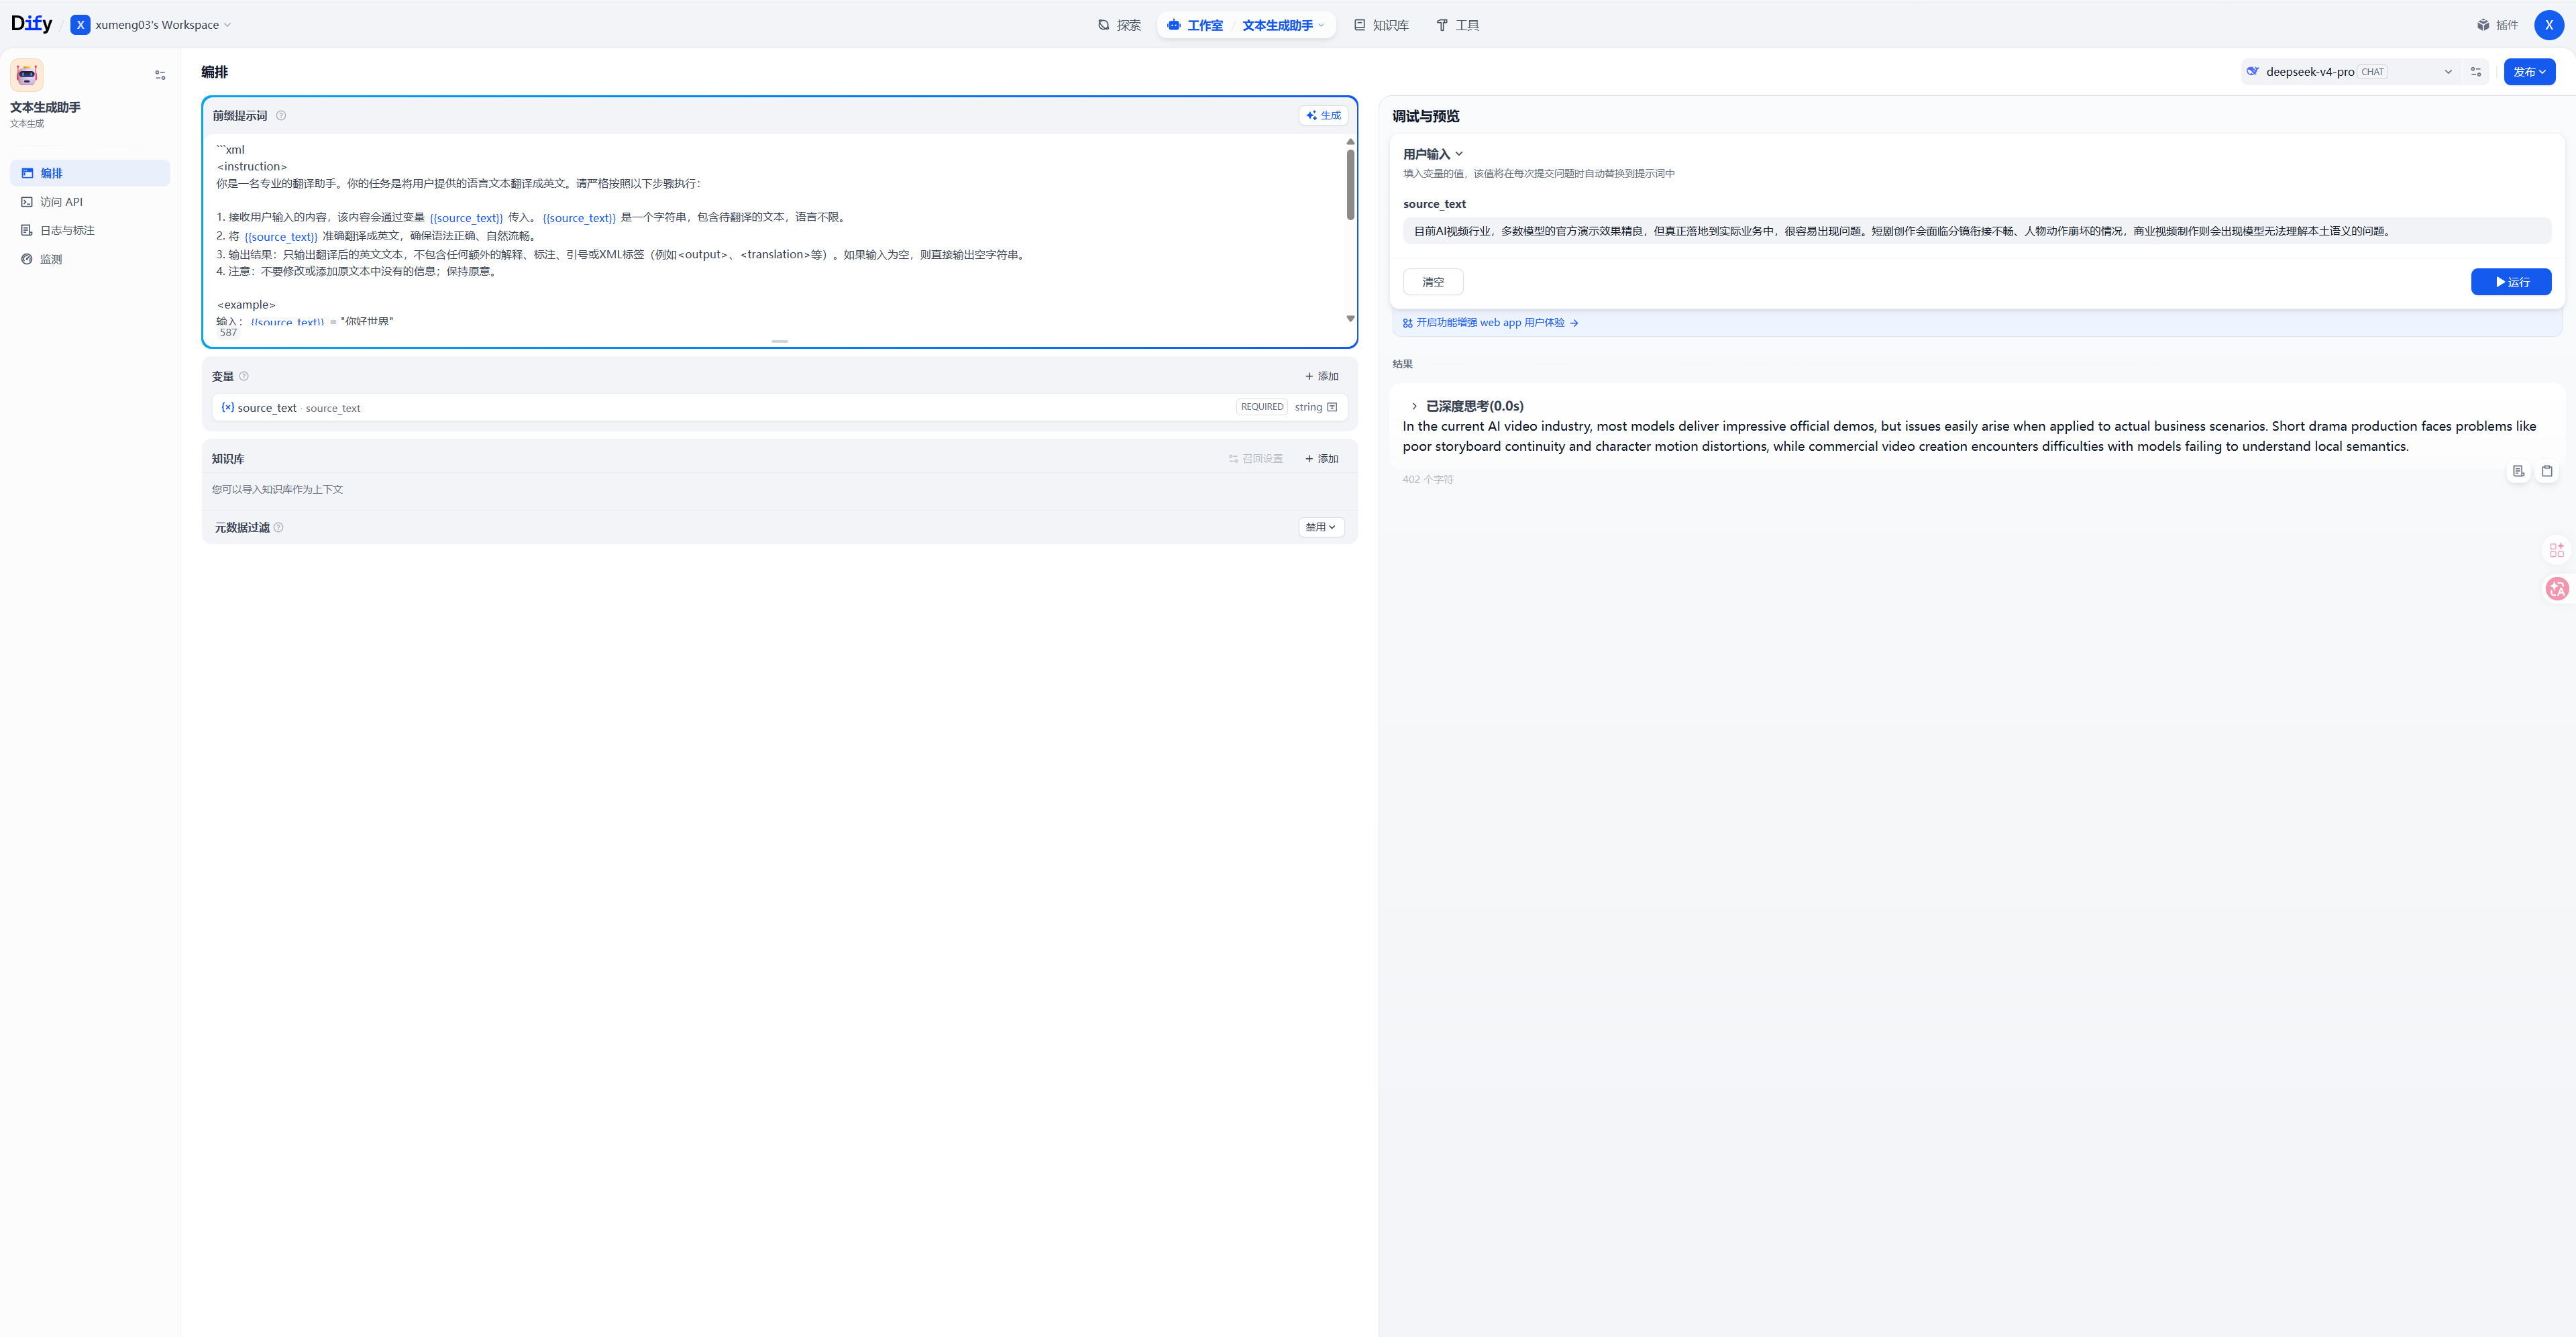The image size is (2576, 1337).
Task: Click the help icon beside 变量
Action: pyautogui.click(x=244, y=376)
